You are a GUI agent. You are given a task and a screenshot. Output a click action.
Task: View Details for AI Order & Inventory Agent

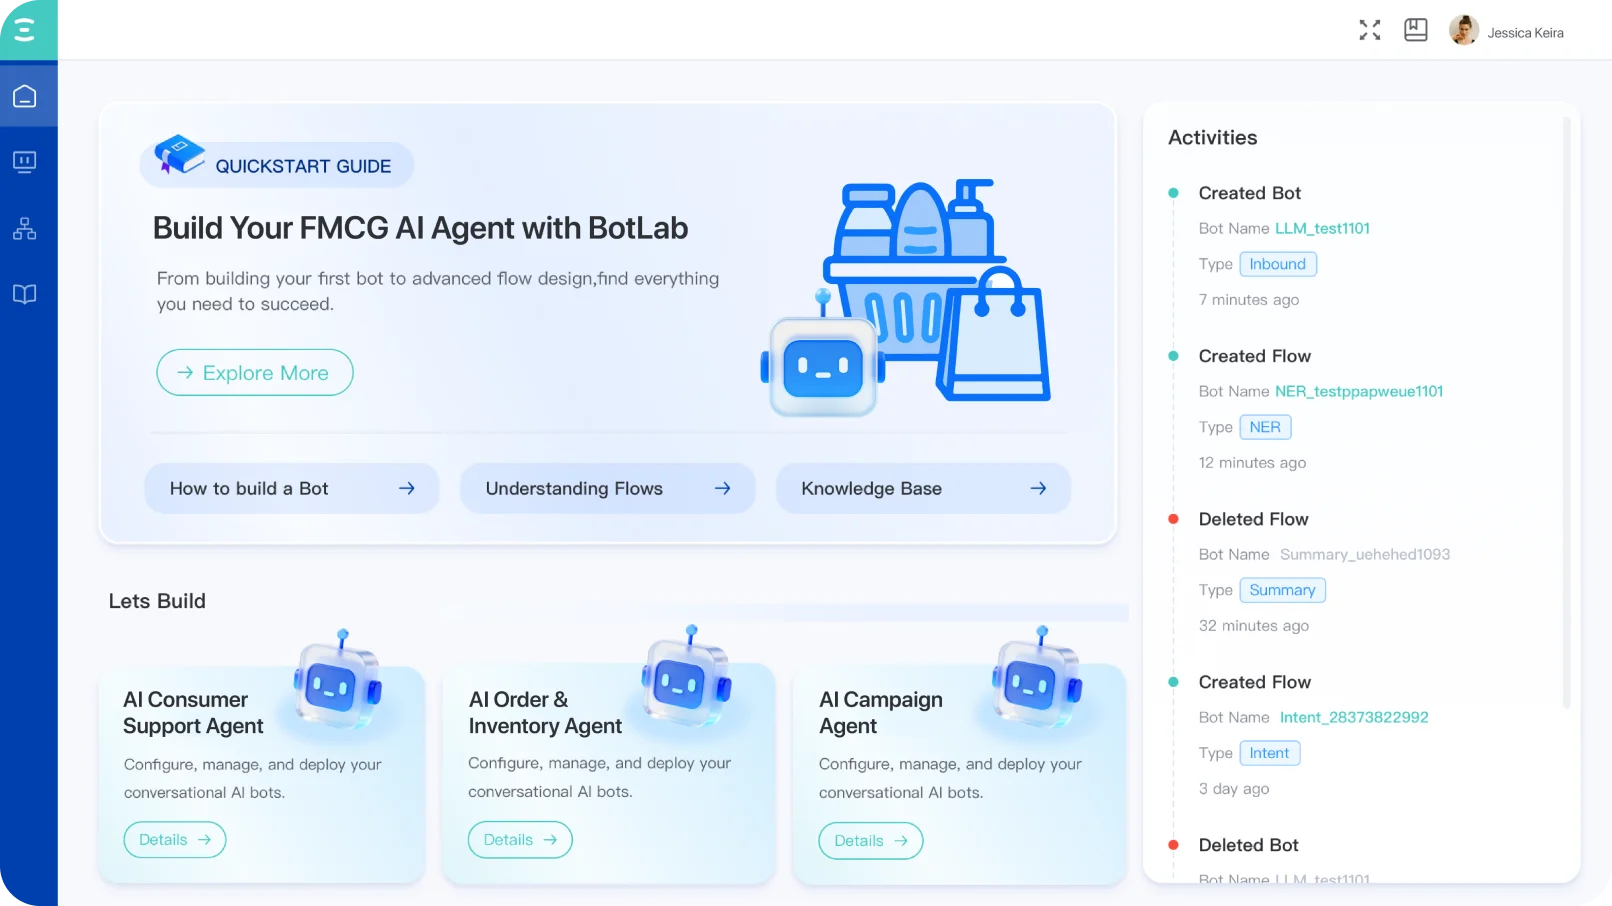[520, 840]
